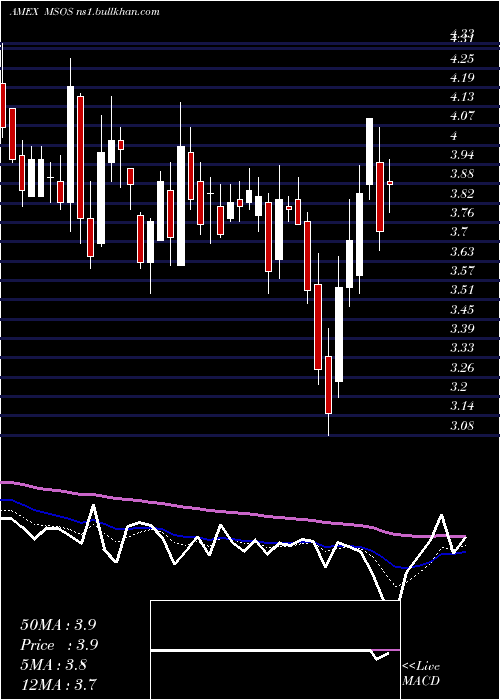Image resolution: width=500 pixels, height=700 pixels.
Task: Select the 3.33 price axis label
Action: pyautogui.click(x=462, y=347)
